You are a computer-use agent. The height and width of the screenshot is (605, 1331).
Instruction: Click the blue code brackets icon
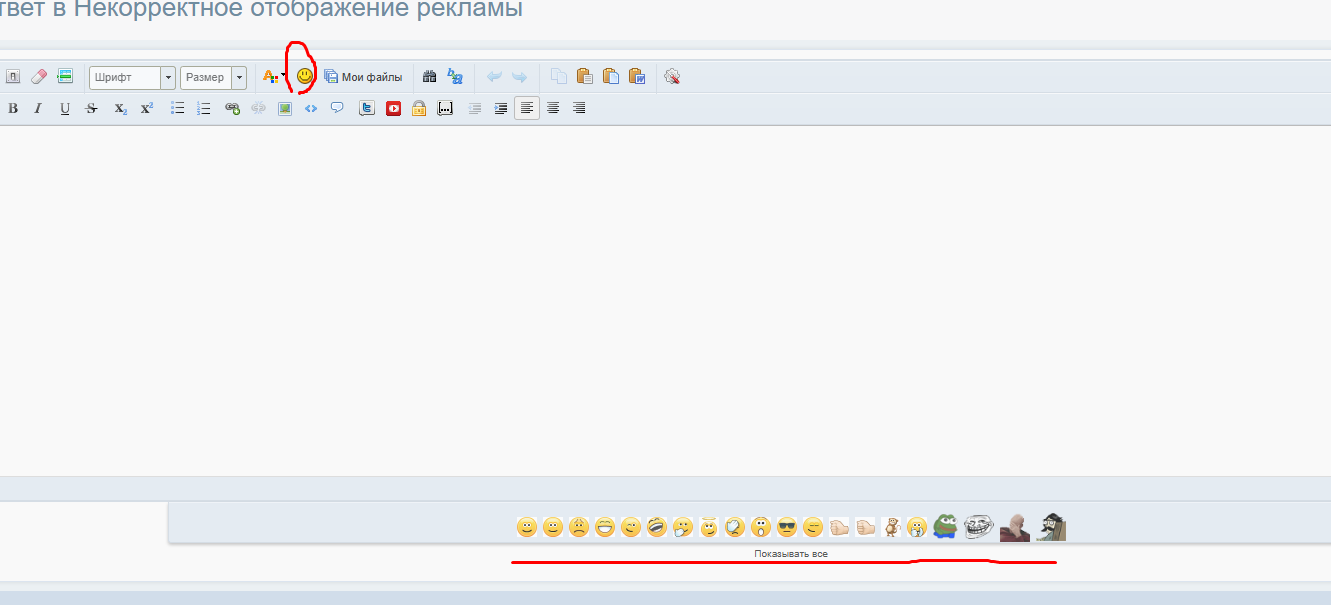pyautogui.click(x=311, y=108)
